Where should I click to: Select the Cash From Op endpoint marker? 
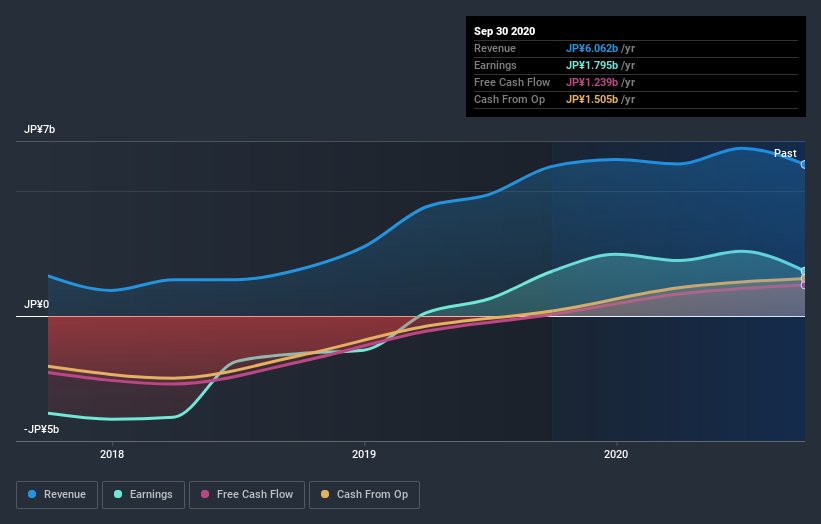pos(804,278)
